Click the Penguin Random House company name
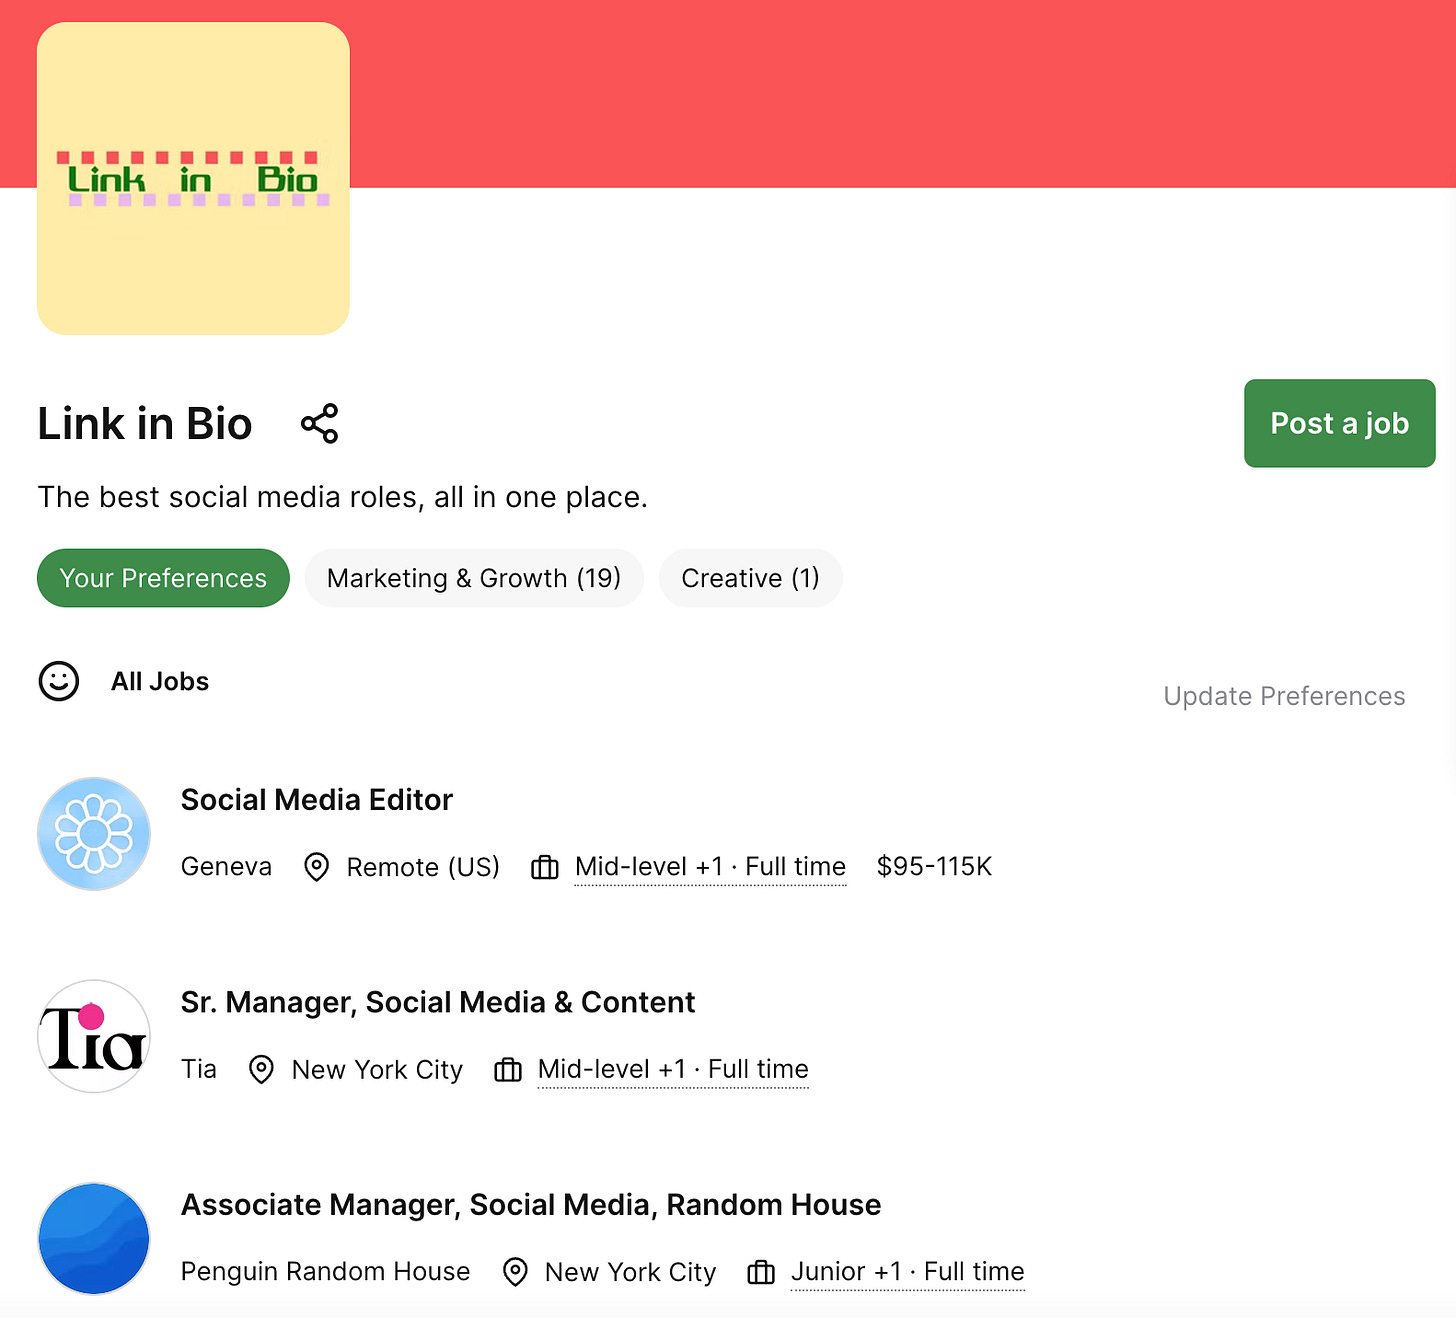 coord(325,1271)
